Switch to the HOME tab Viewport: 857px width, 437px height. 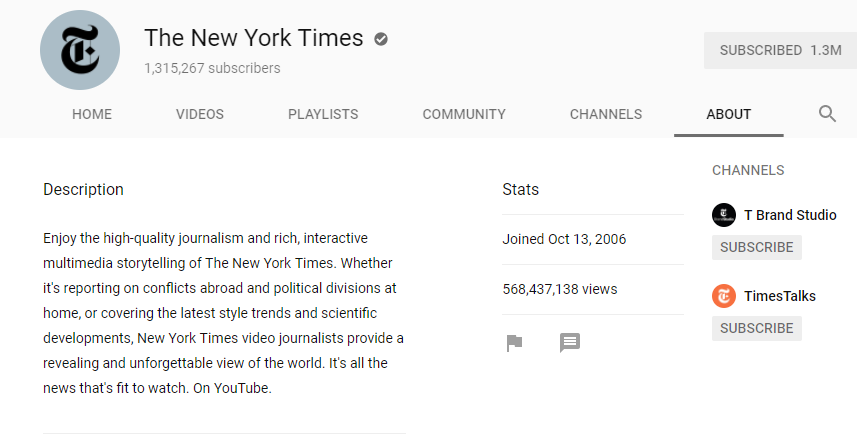(x=92, y=114)
